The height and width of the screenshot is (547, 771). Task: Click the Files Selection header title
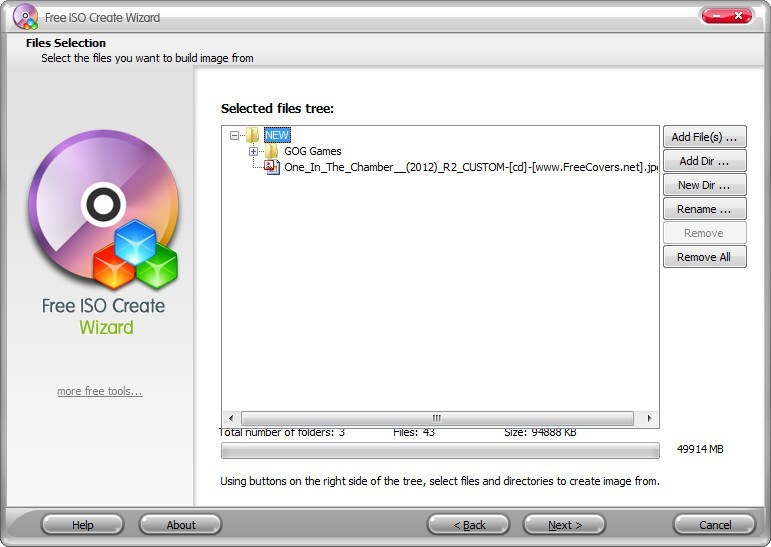tap(66, 43)
